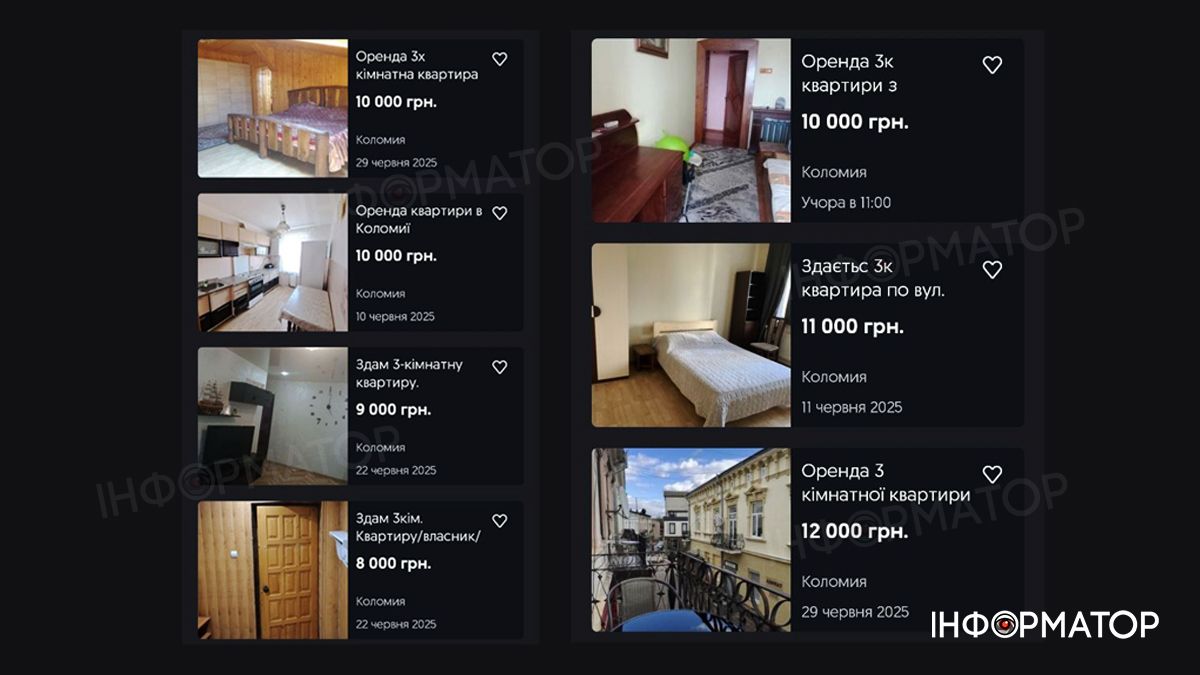Click the 12 000 грн. price text
The height and width of the screenshot is (675, 1200).
[855, 531]
